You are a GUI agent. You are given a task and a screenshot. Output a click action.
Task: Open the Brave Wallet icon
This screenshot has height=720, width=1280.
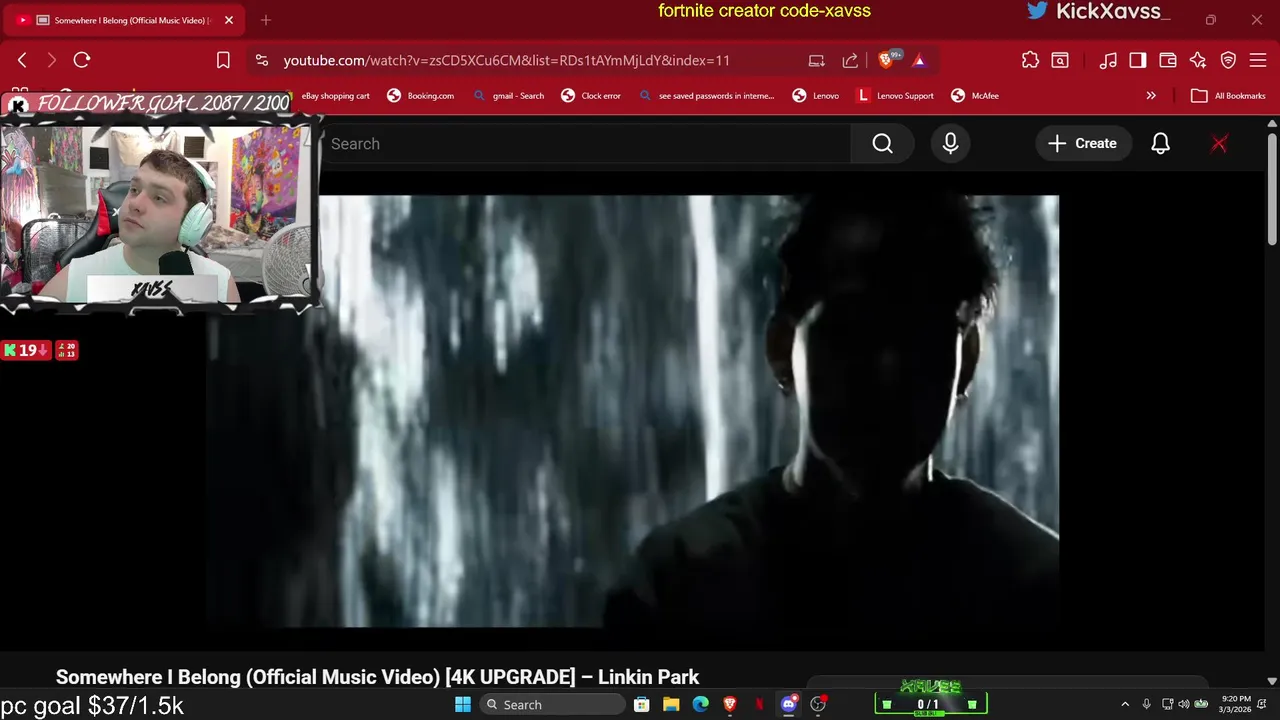coord(1168,60)
